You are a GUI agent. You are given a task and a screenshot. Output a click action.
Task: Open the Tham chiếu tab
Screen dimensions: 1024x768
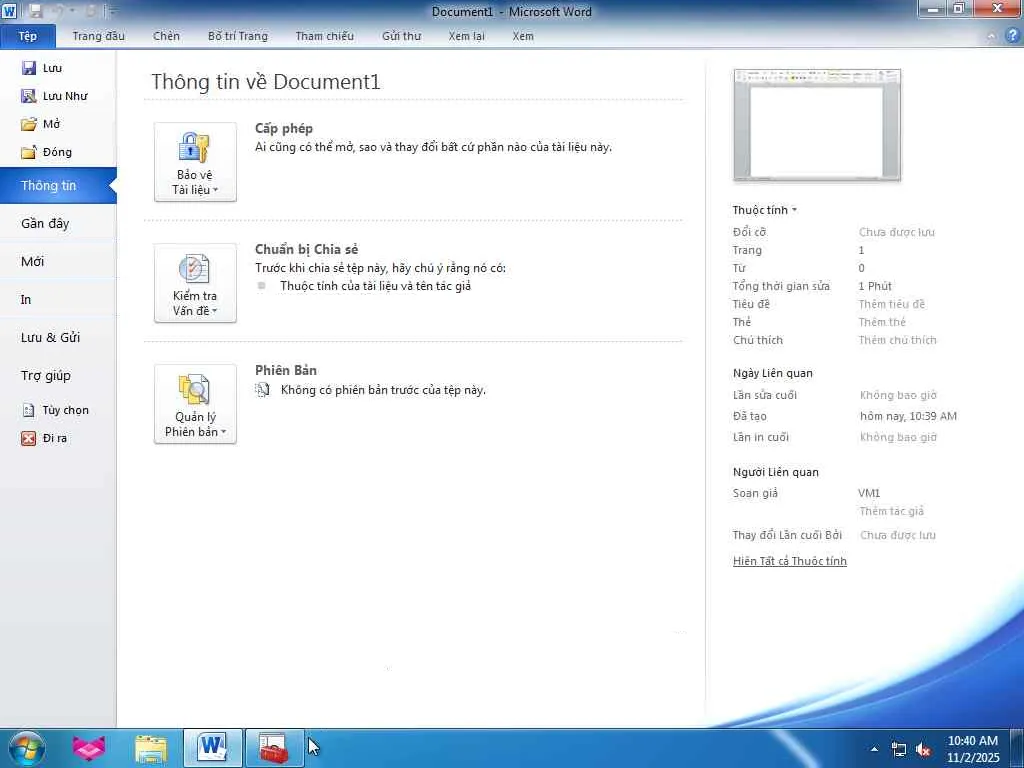click(x=325, y=36)
